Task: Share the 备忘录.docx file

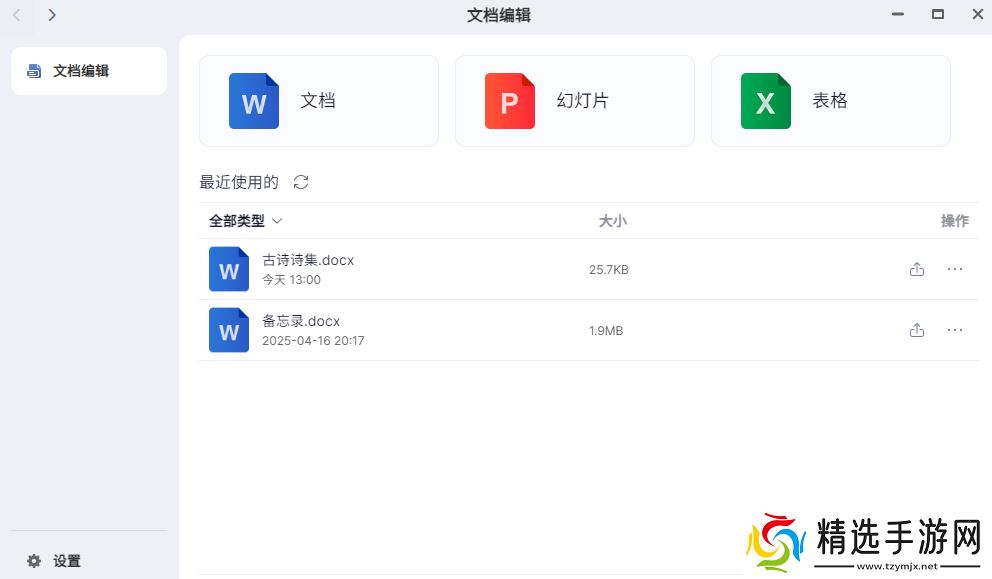Action: (917, 330)
